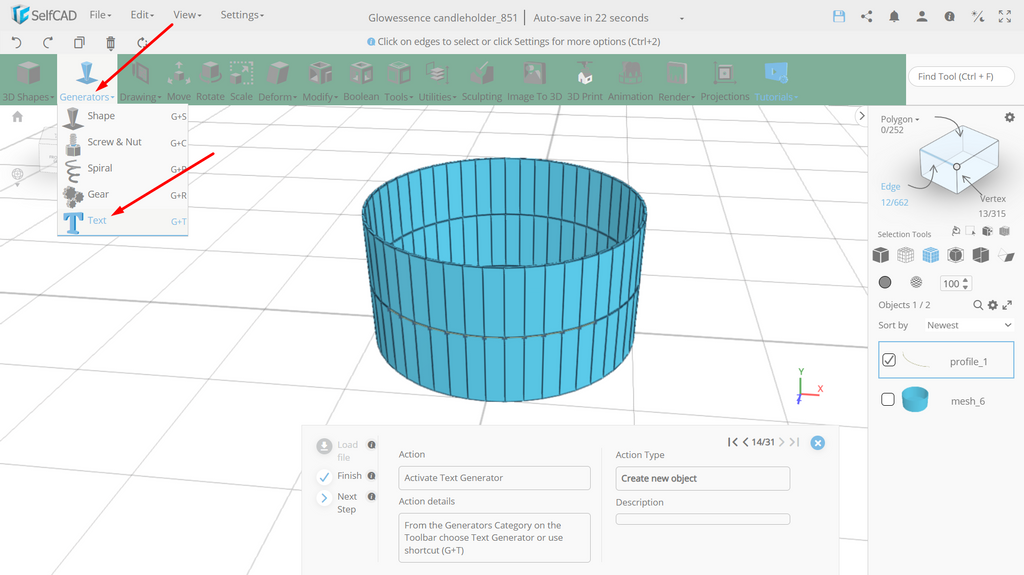
Task: Click the info icon in header
Action: pyautogui.click(x=950, y=17)
